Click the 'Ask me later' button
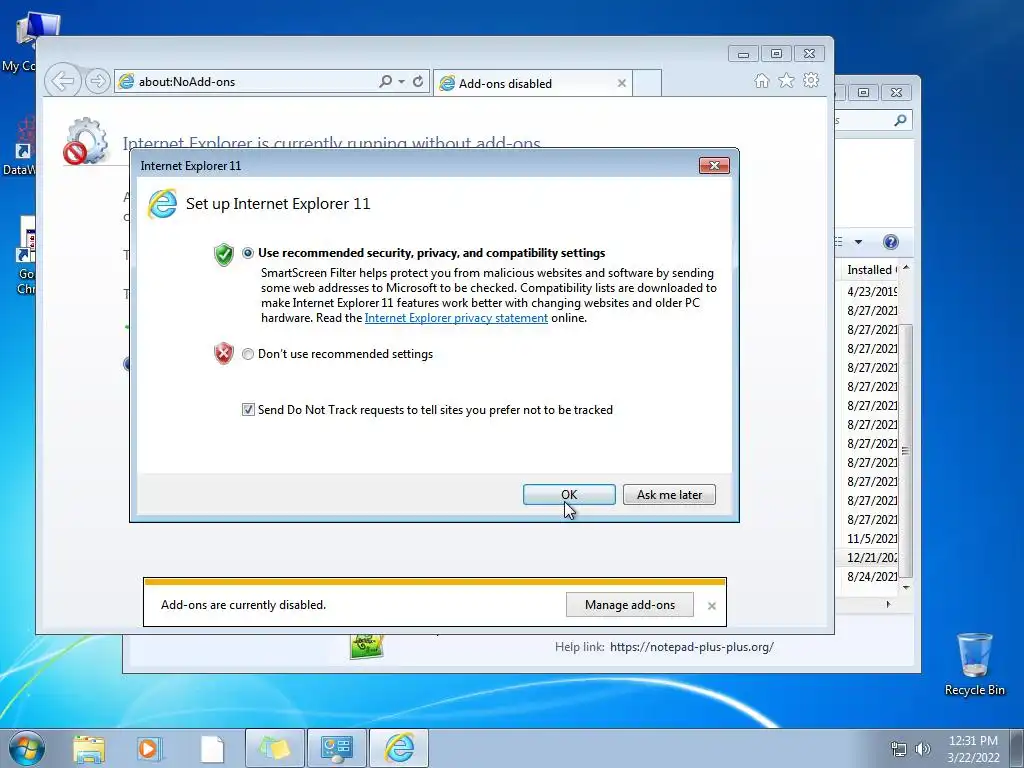Viewport: 1024px width, 768px height. click(x=669, y=494)
